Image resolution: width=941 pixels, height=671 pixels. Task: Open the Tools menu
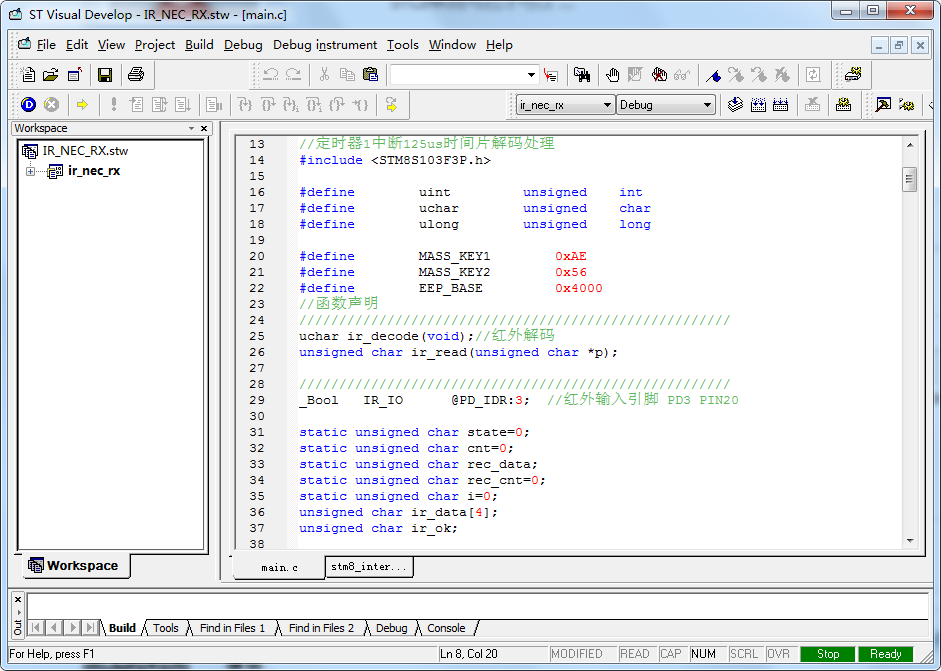point(403,45)
